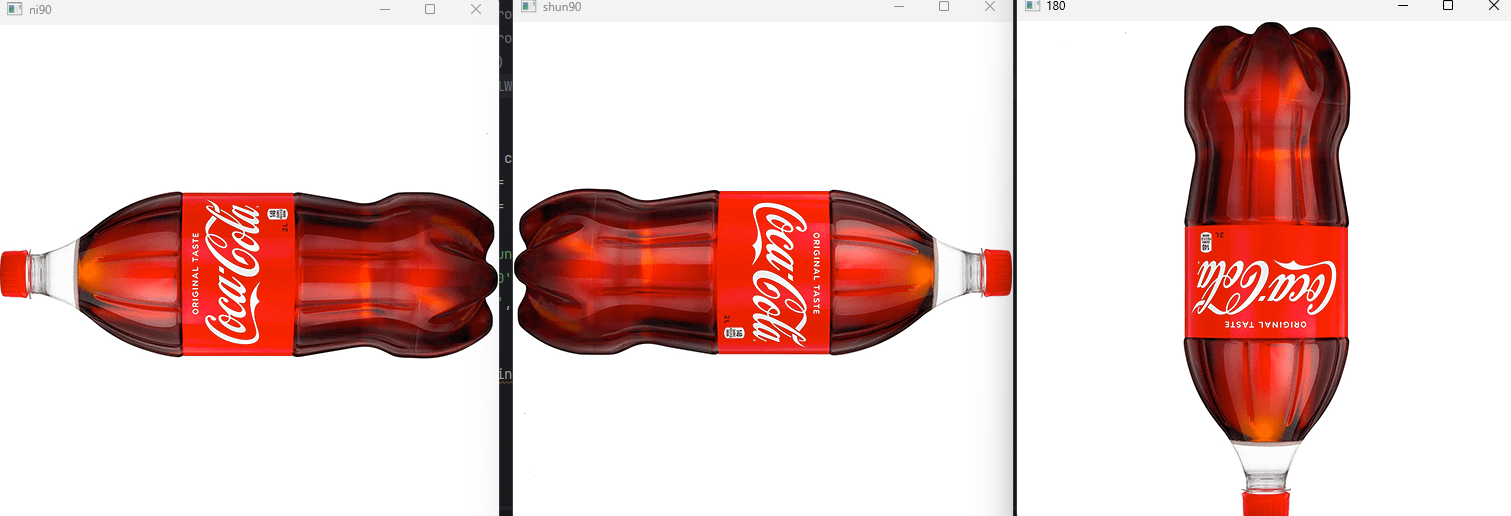Minimize the 180 window

[x=1402, y=5]
